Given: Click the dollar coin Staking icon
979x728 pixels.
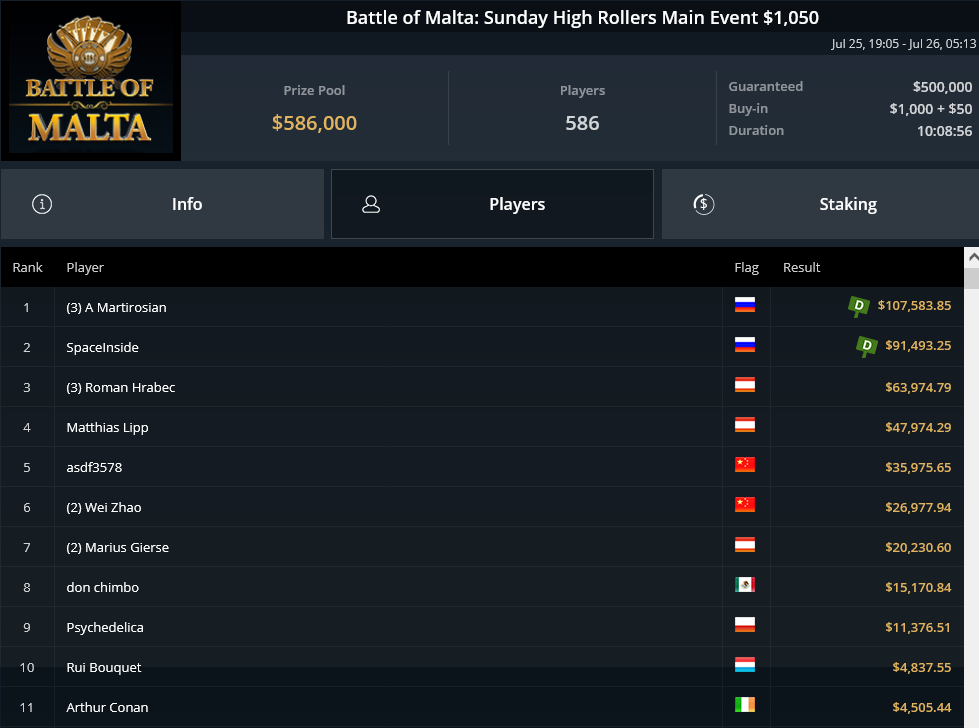Looking at the screenshot, I should pyautogui.click(x=704, y=204).
